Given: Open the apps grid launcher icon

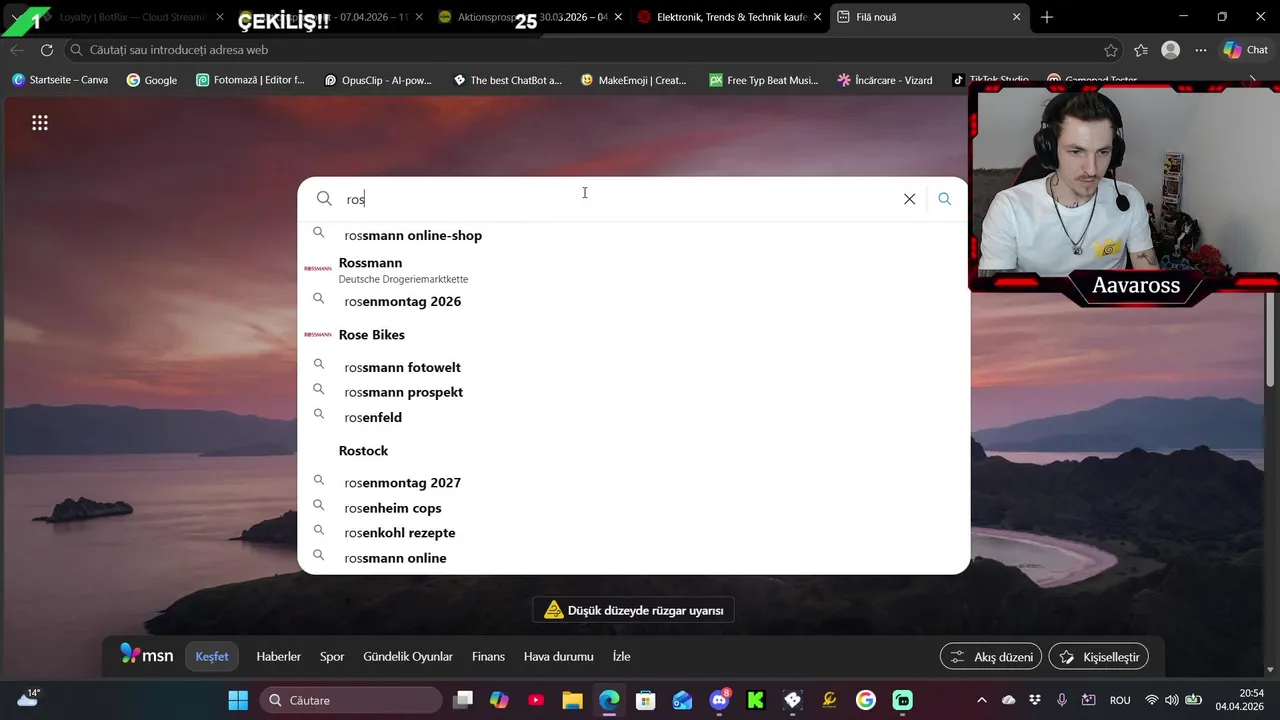Looking at the screenshot, I should tap(40, 123).
